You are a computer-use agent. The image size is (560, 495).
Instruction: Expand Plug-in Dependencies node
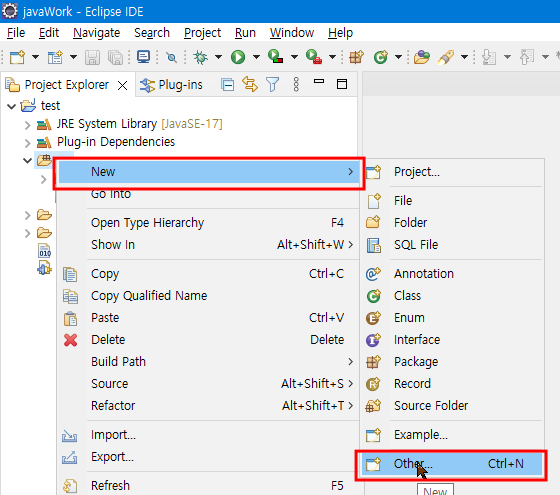(x=28, y=143)
